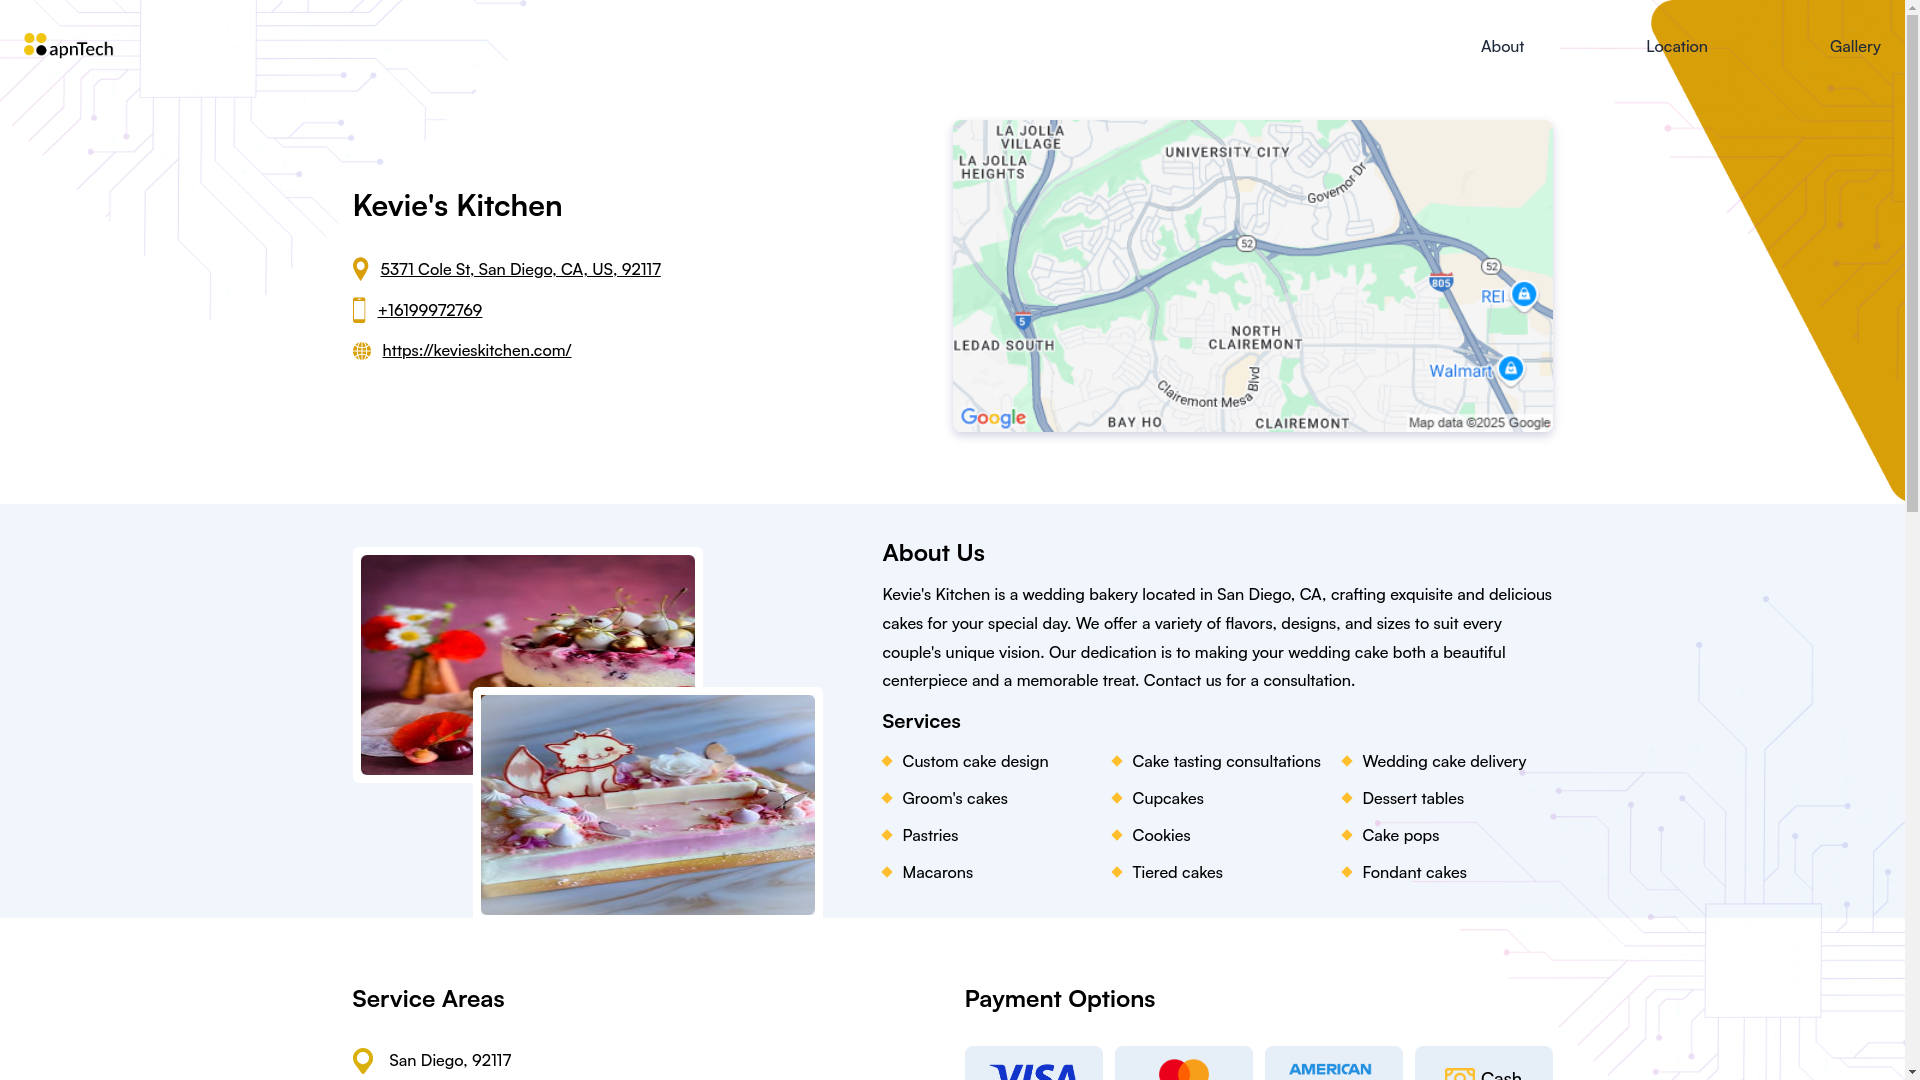Click the Payment Options heading
Viewport: 1920px width, 1080px height.
pyautogui.click(x=1060, y=998)
